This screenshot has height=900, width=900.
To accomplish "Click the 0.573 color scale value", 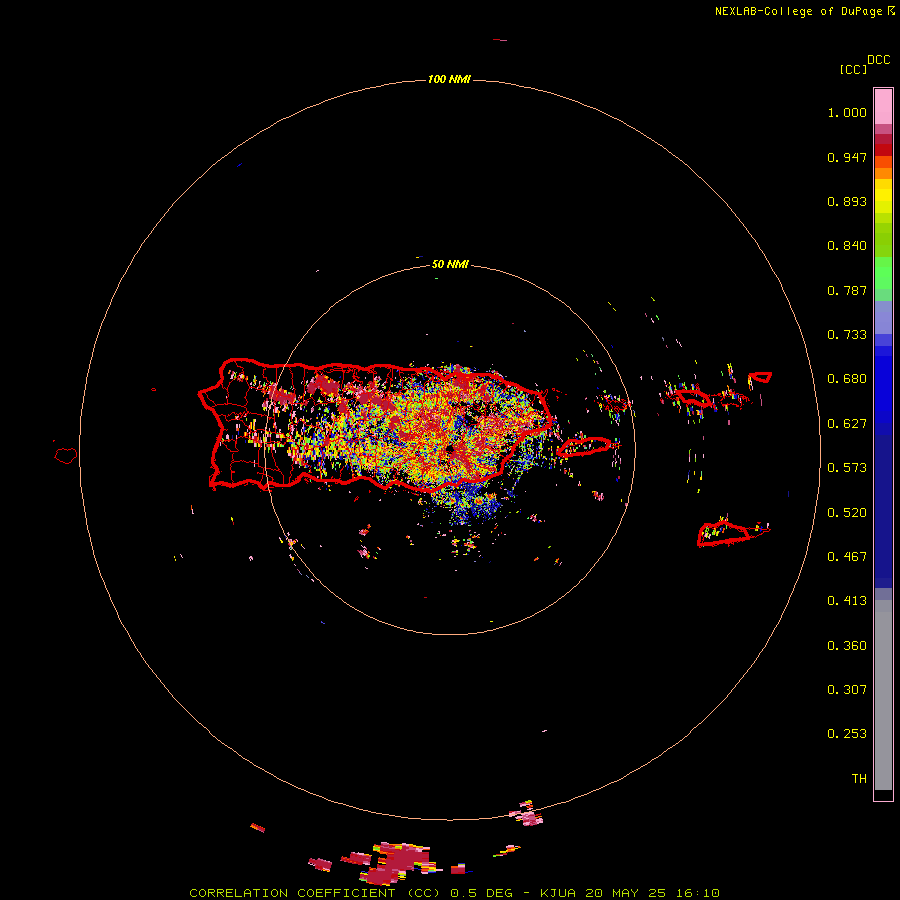I will (x=847, y=468).
